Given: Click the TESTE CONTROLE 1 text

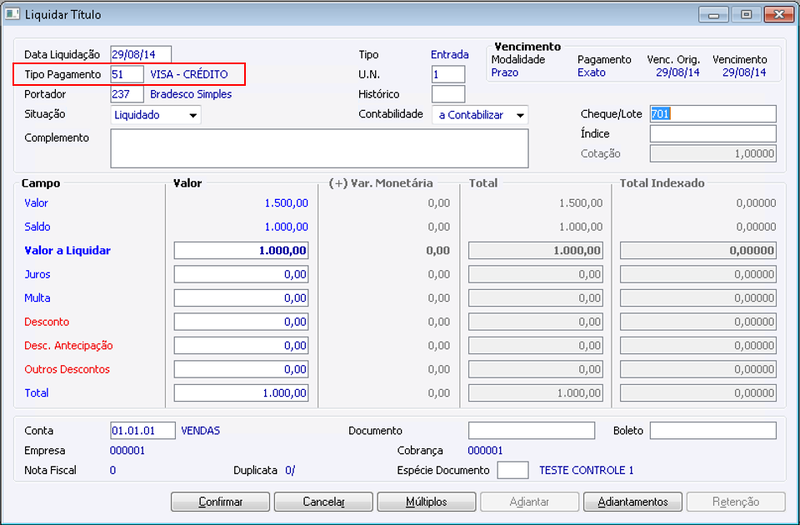Looking at the screenshot, I should (x=586, y=470).
